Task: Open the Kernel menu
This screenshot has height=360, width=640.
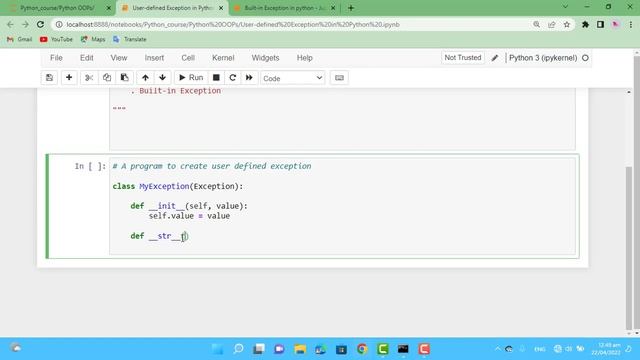Action: tap(223, 58)
